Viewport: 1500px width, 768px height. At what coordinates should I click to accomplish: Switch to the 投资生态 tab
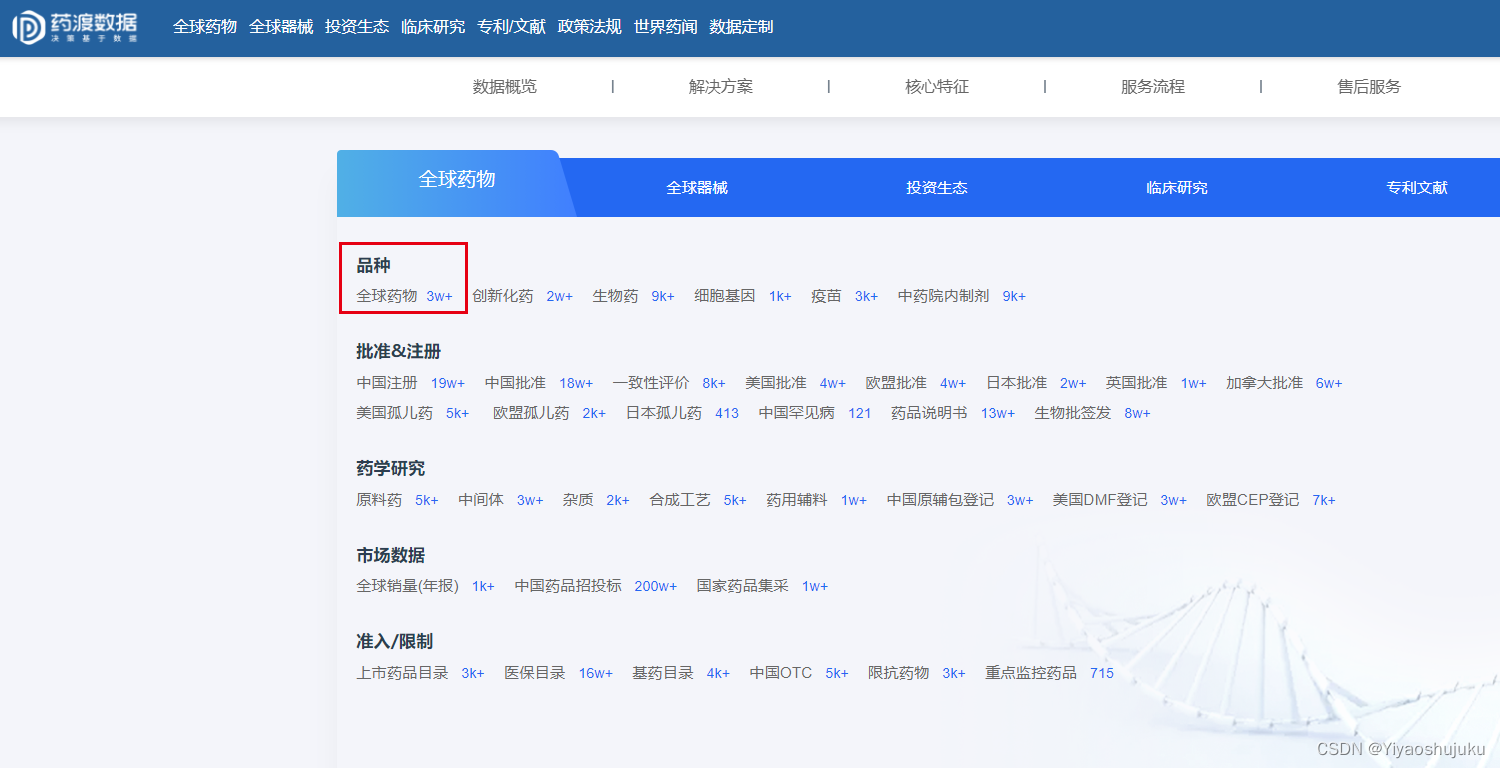pos(936,187)
